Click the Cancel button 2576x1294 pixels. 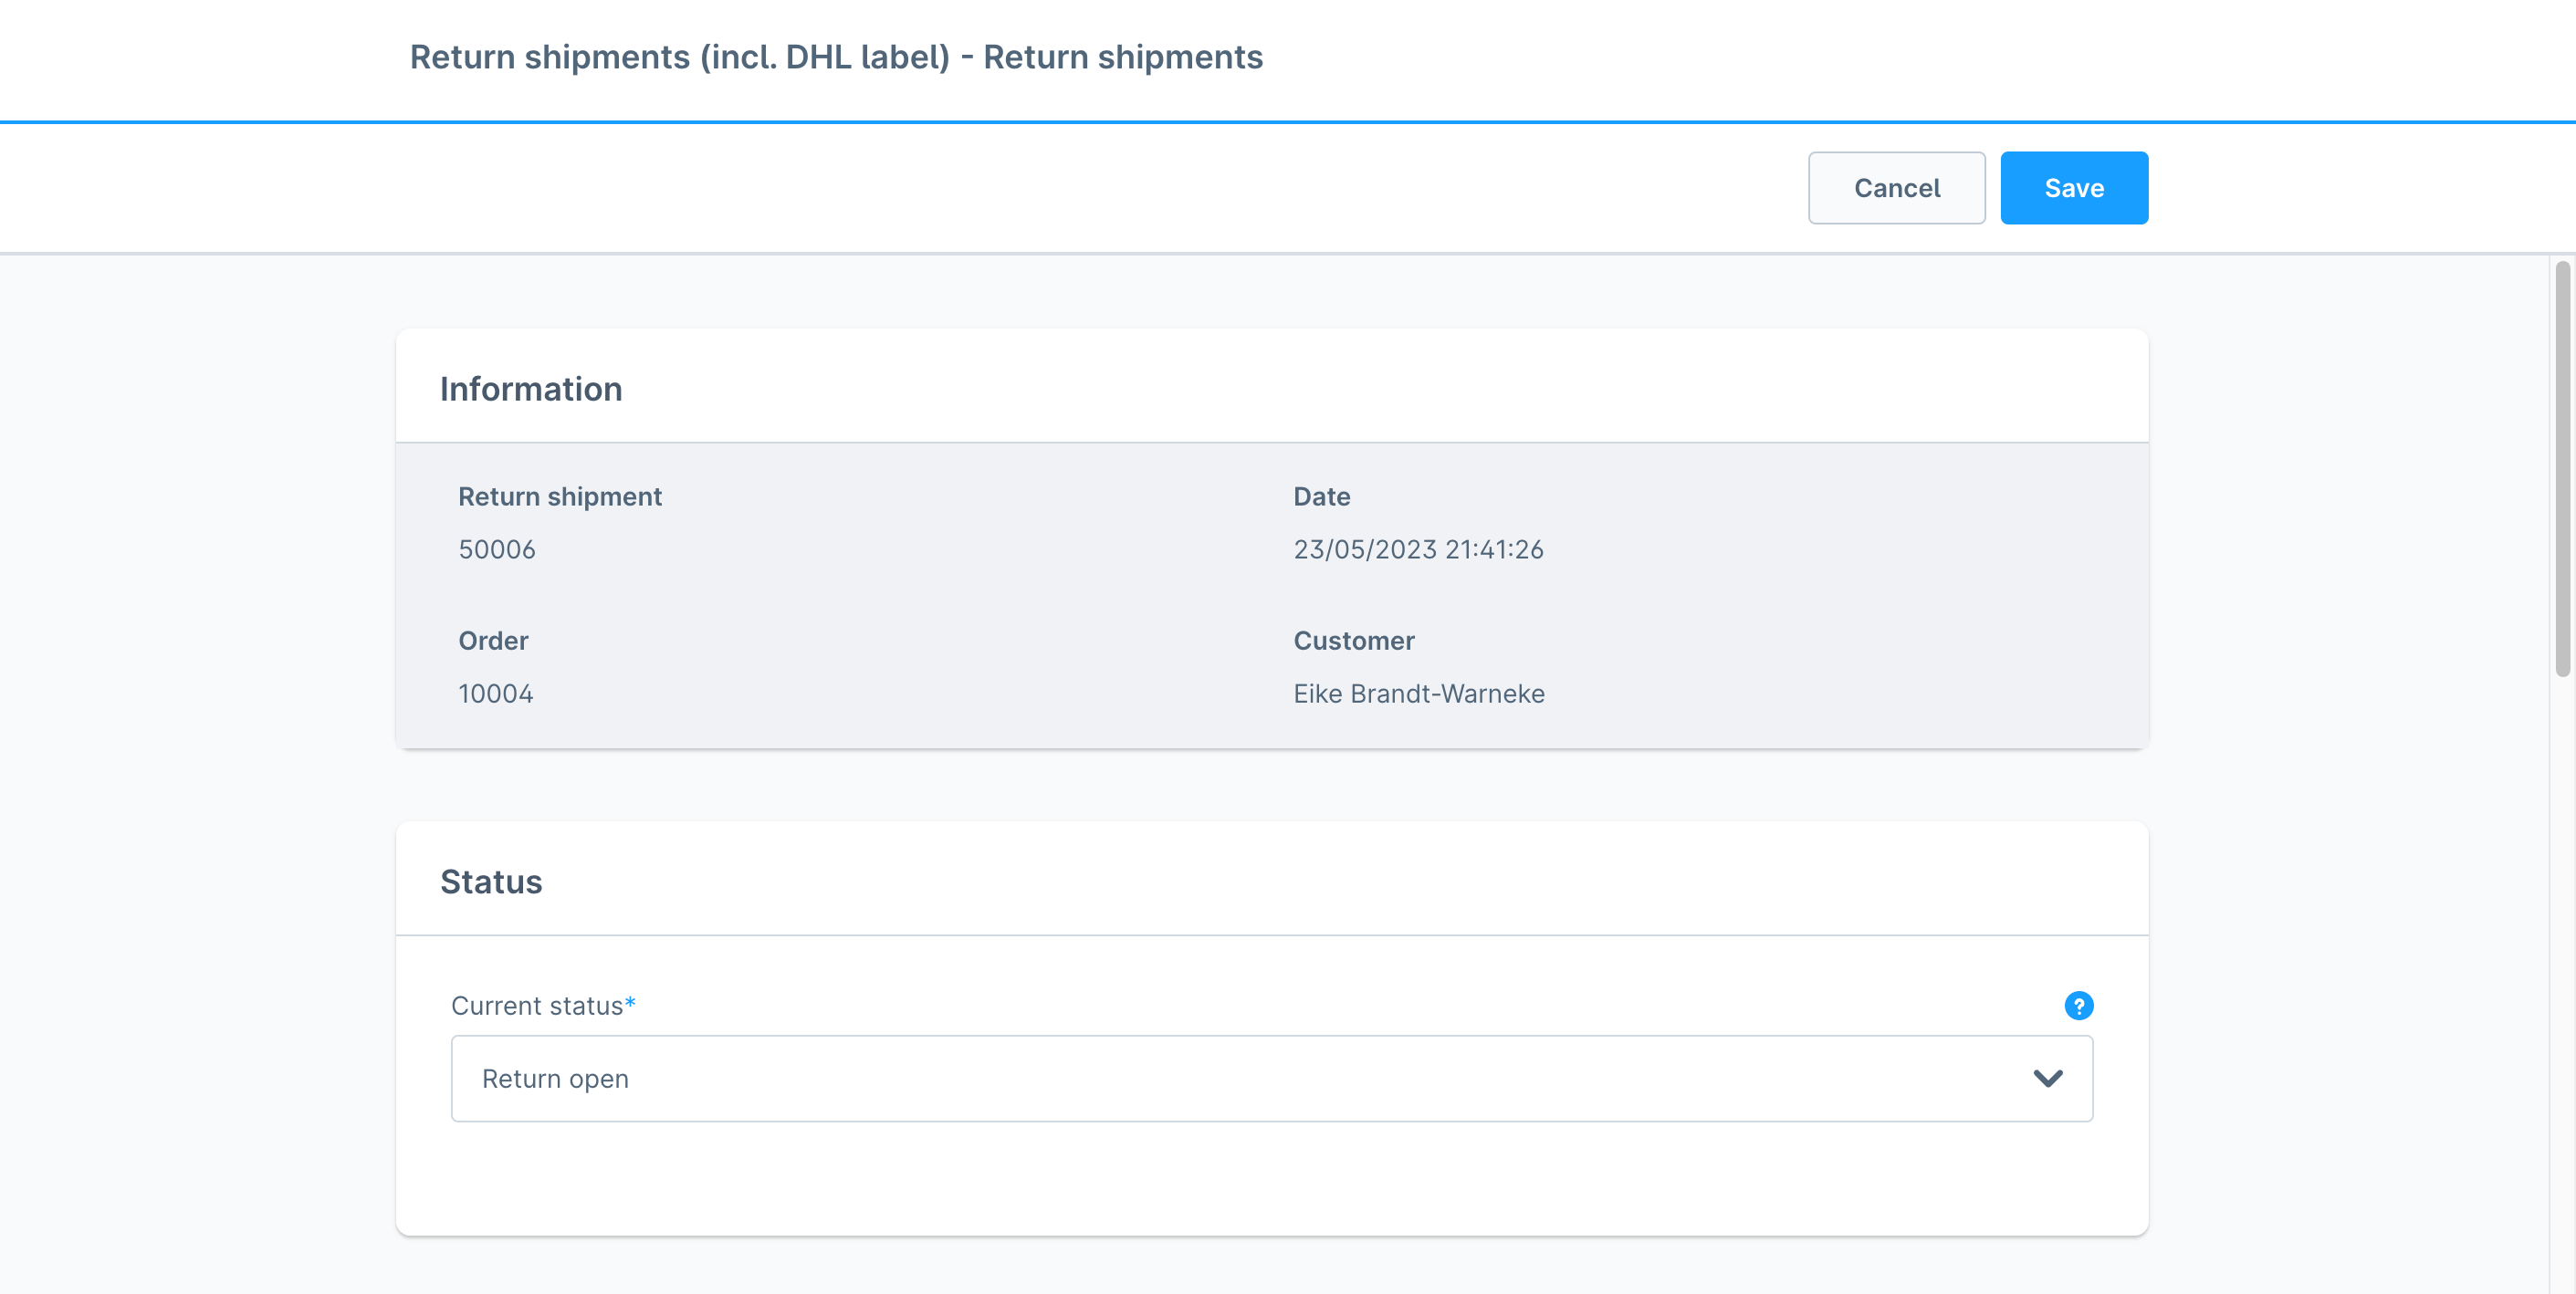click(x=1896, y=188)
